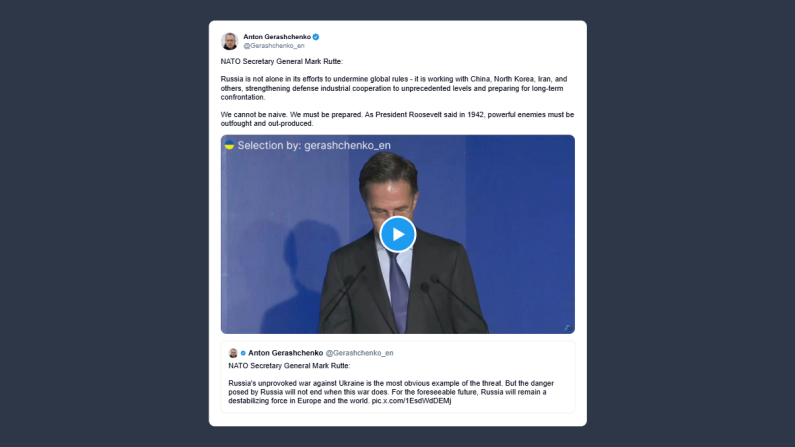Click the small avatar in the quoted tweet
This screenshot has height=447, width=795.
coord(233,353)
